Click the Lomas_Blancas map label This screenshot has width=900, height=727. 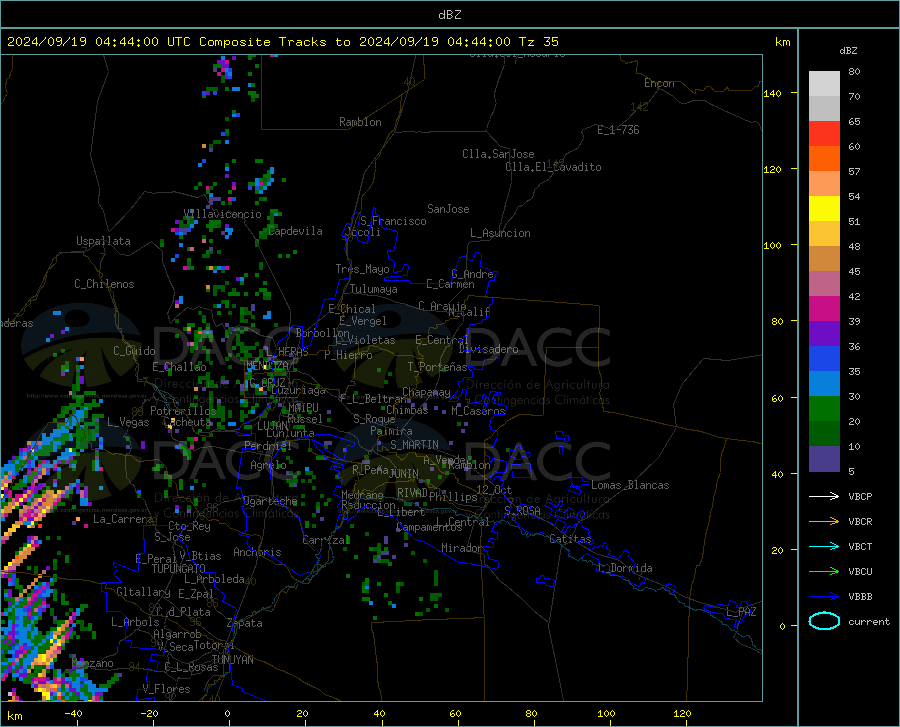point(630,485)
